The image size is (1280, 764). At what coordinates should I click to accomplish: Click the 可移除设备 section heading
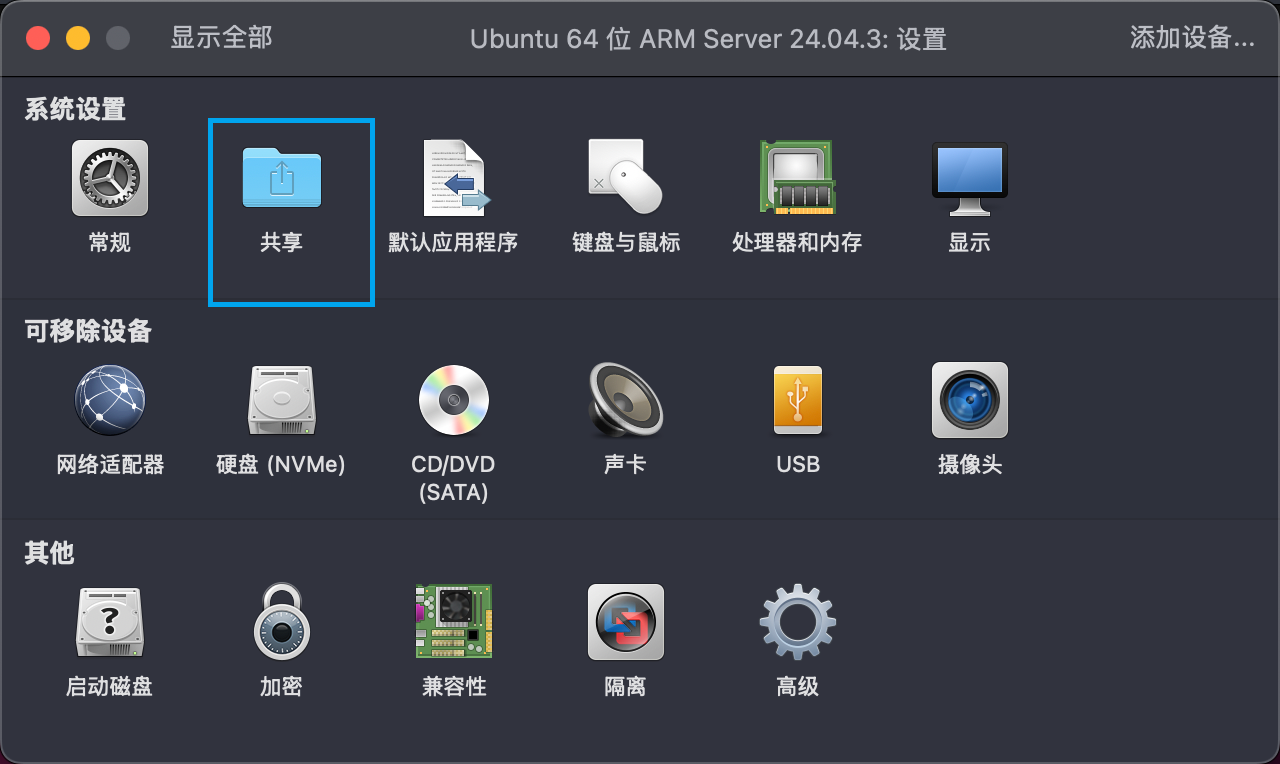[x=88, y=331]
